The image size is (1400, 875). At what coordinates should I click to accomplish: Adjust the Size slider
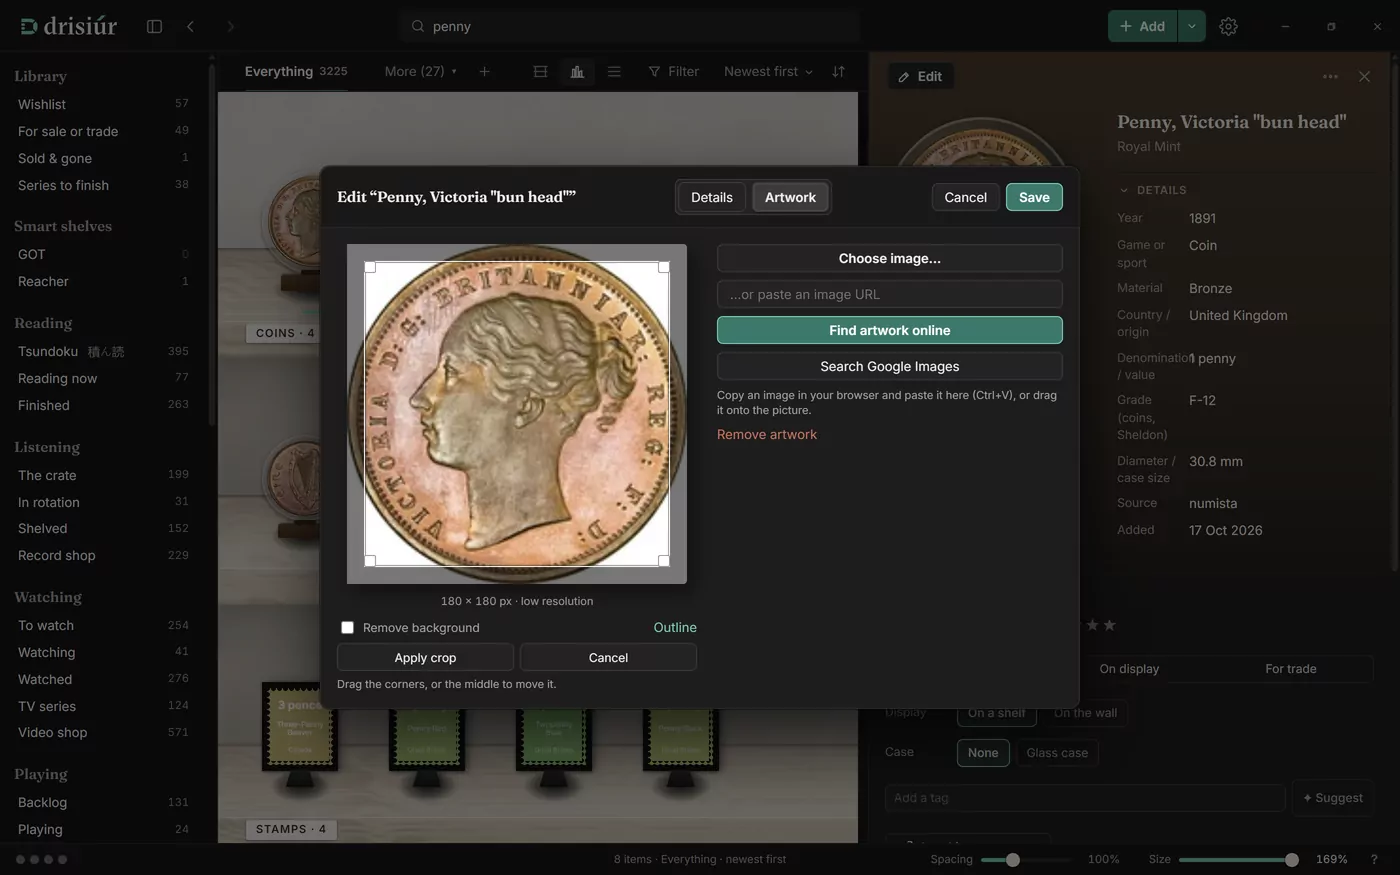coord(1239,859)
